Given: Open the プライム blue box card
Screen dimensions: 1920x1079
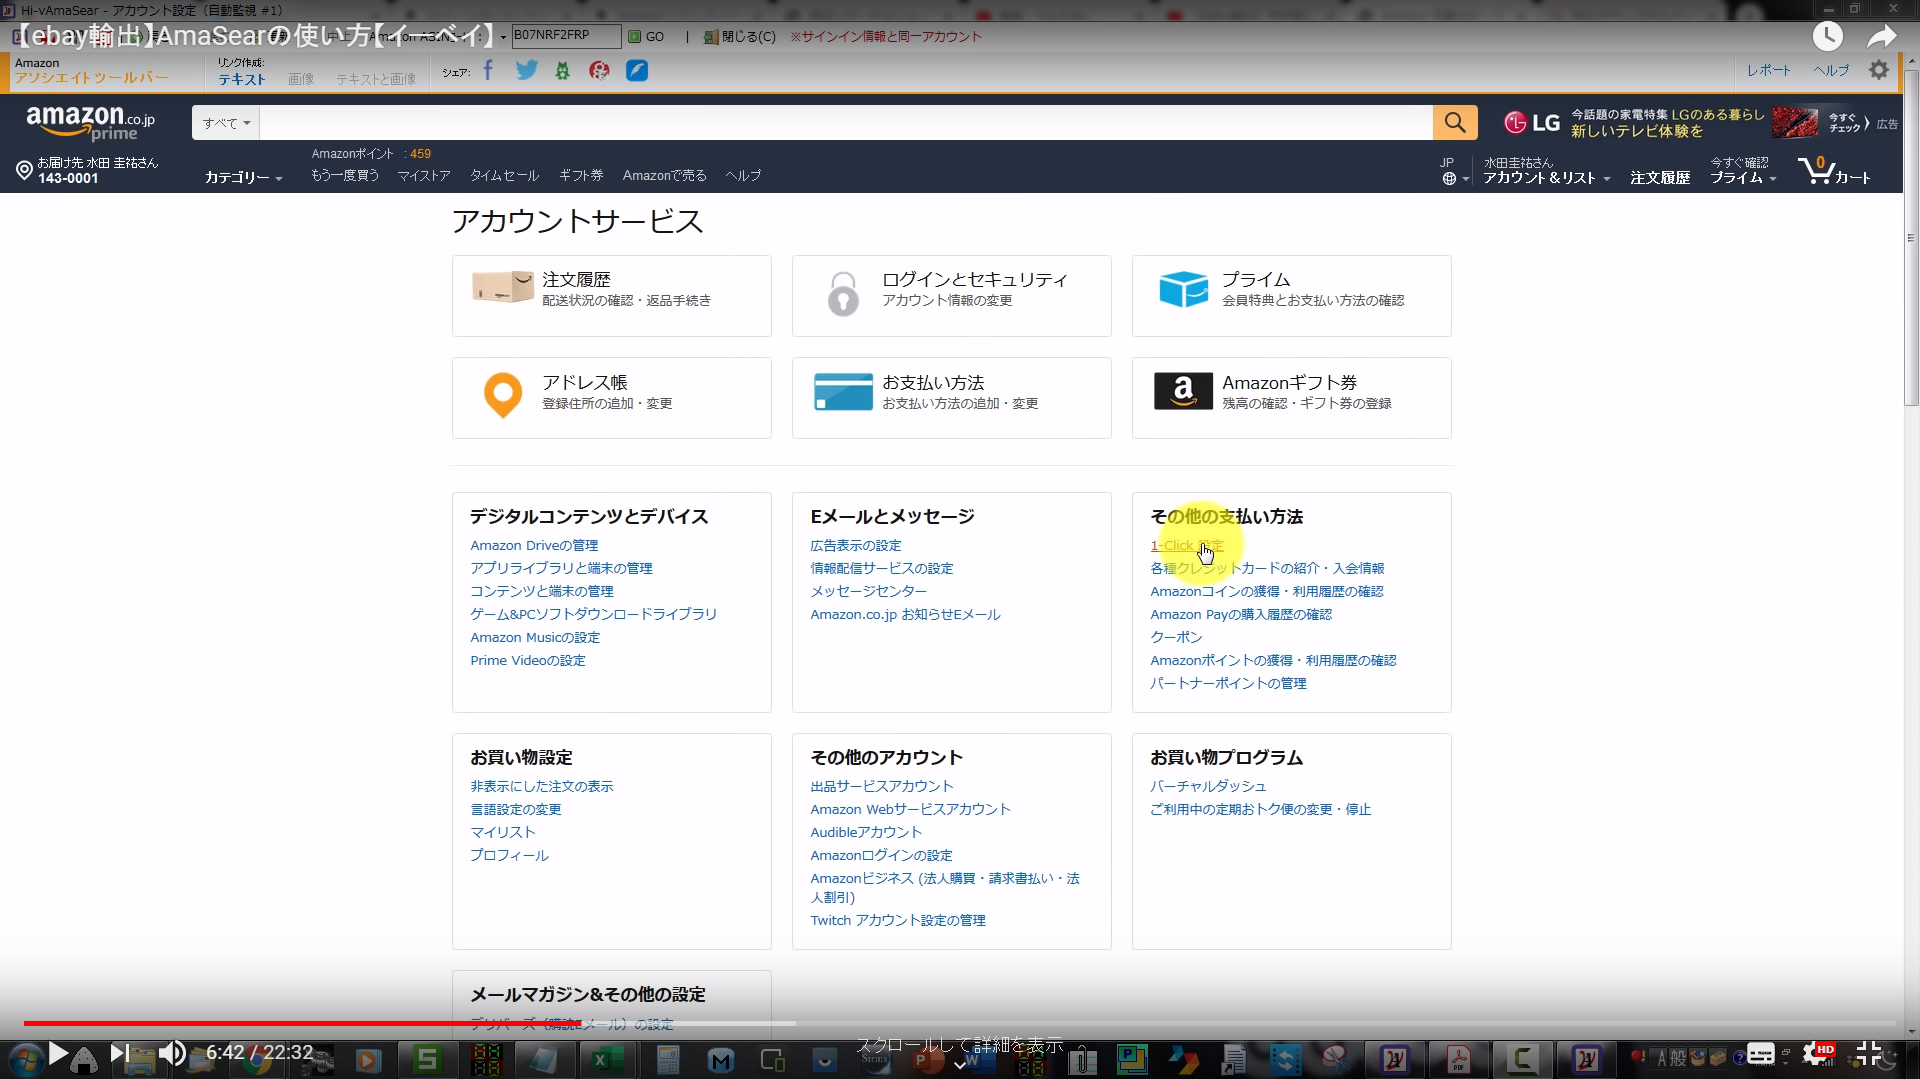Looking at the screenshot, I should [1292, 296].
